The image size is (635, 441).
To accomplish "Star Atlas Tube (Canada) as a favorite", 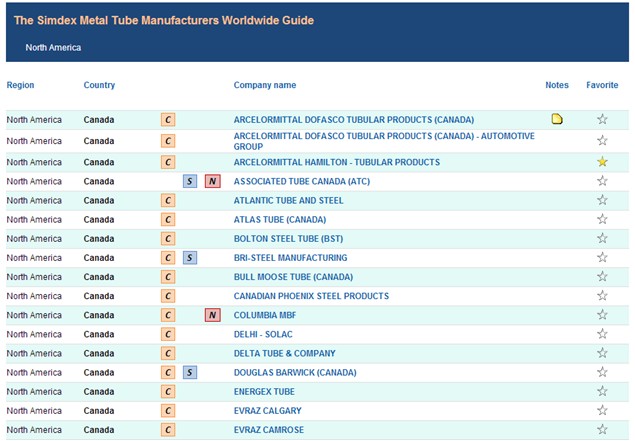I will (x=602, y=219).
